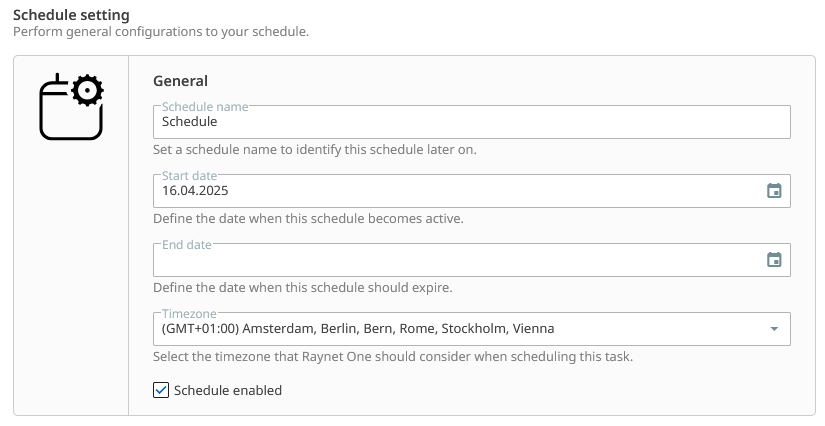
Task: Click the General section heading
Action: click(180, 81)
